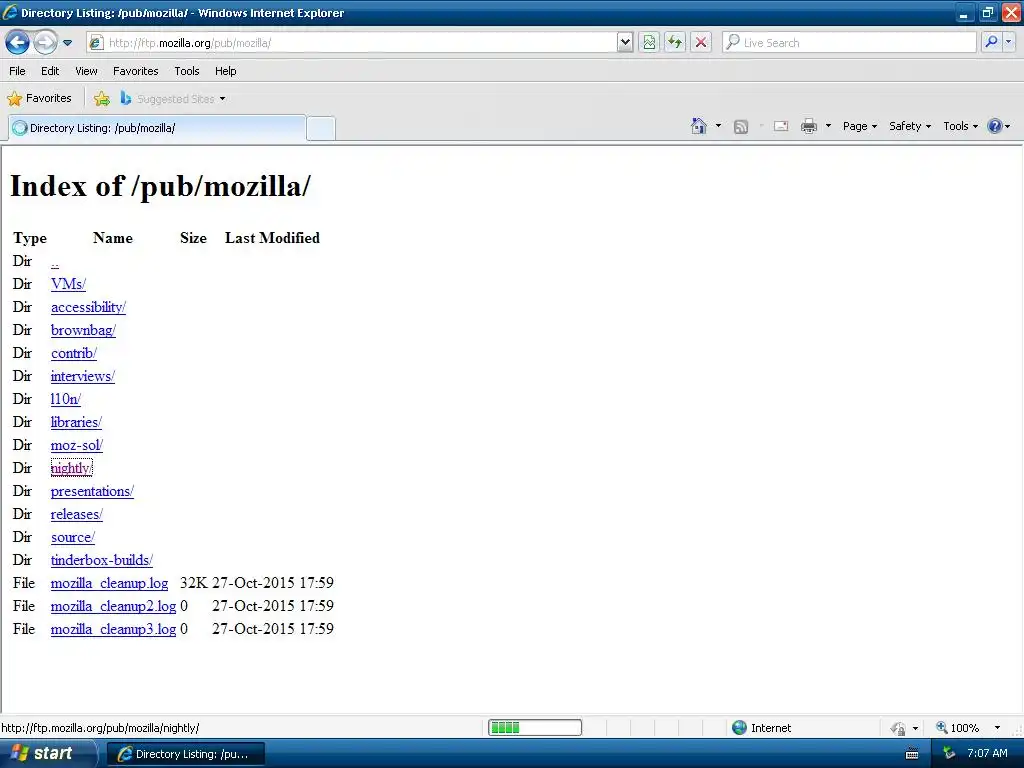Open the Suggested Sites dropdown
The image size is (1024, 768).
click(174, 99)
